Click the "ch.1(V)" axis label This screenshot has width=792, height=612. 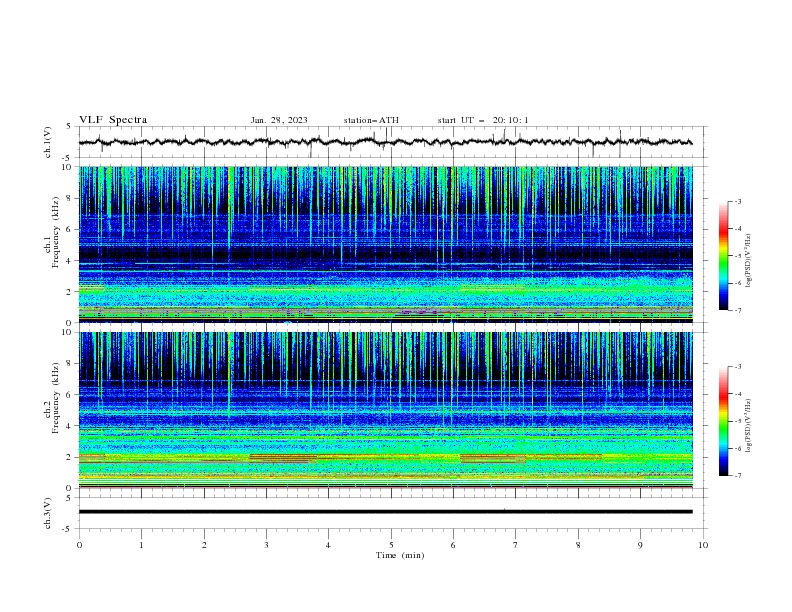pos(48,142)
